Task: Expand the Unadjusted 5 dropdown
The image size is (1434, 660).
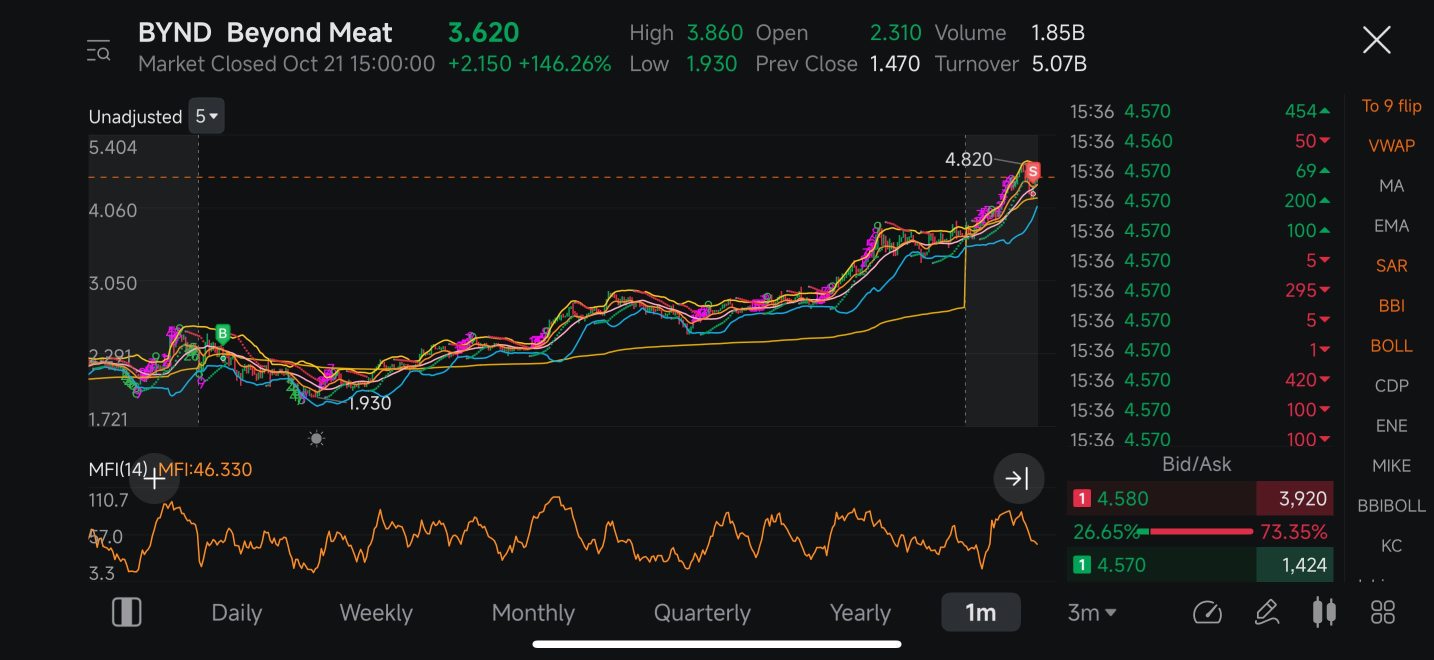Action: tap(208, 116)
